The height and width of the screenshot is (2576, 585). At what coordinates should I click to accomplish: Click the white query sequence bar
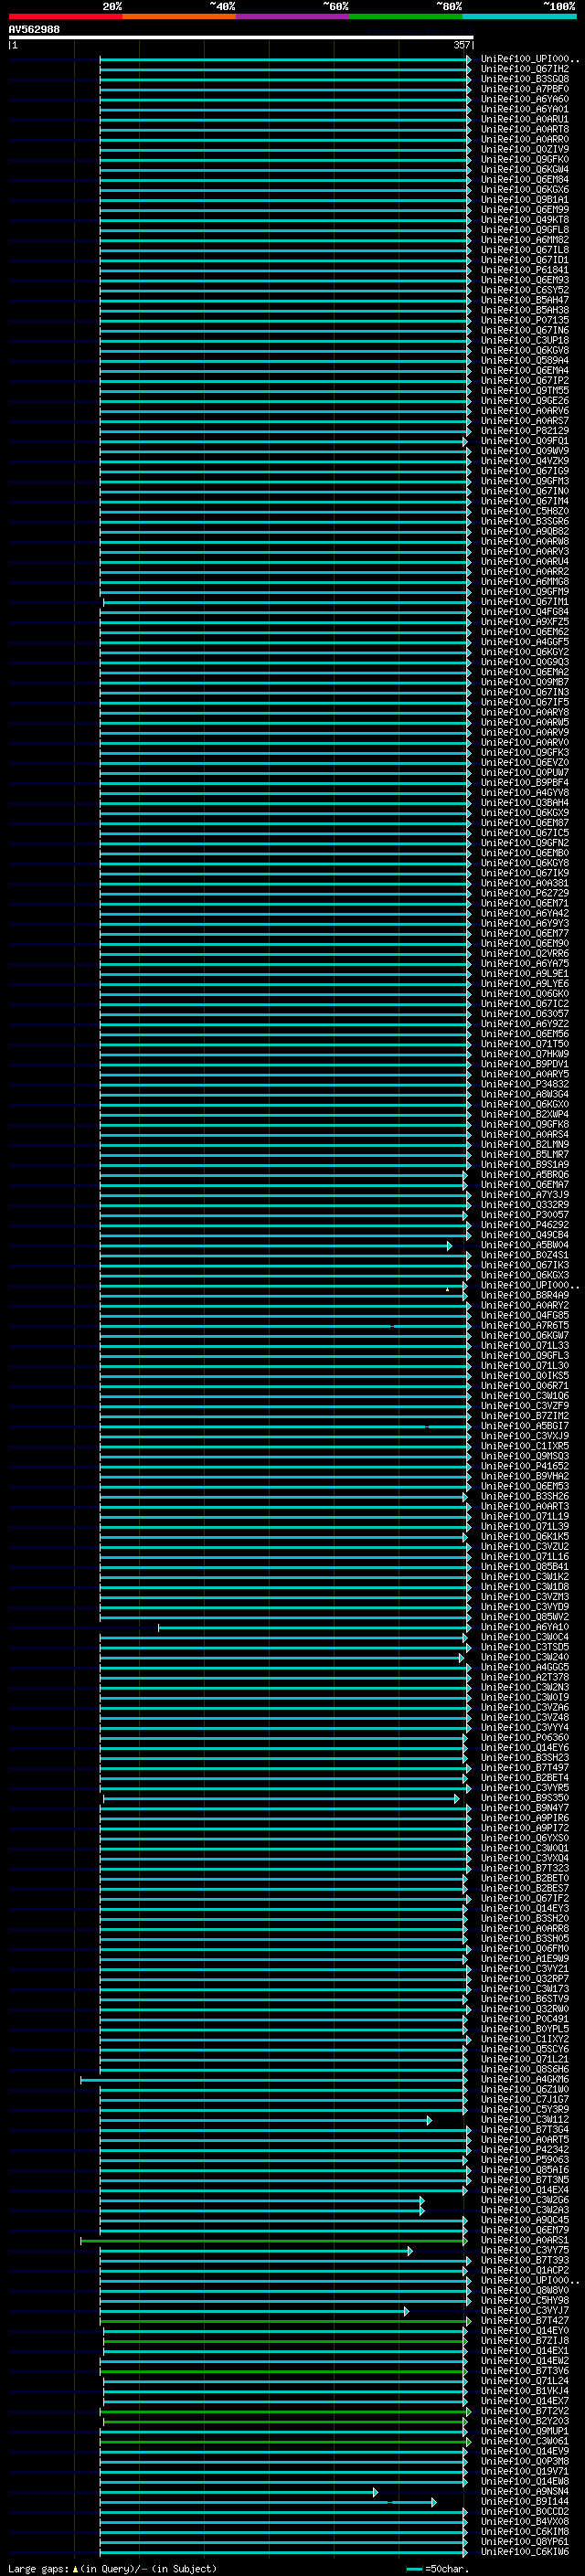click(x=241, y=38)
